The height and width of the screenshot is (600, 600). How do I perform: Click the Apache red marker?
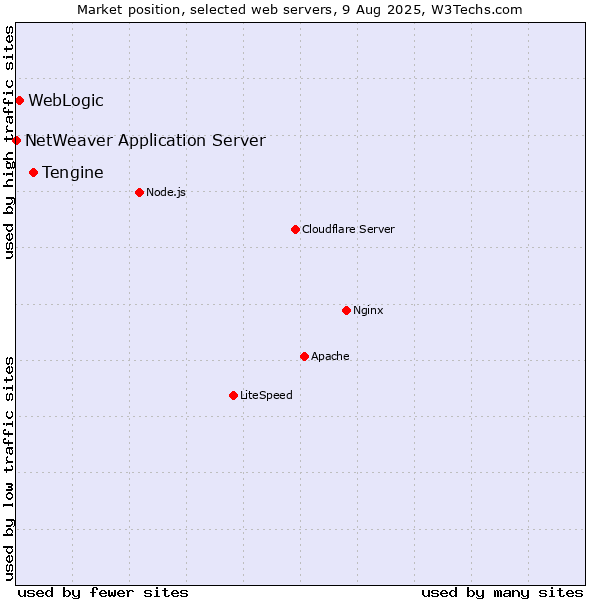(x=305, y=357)
